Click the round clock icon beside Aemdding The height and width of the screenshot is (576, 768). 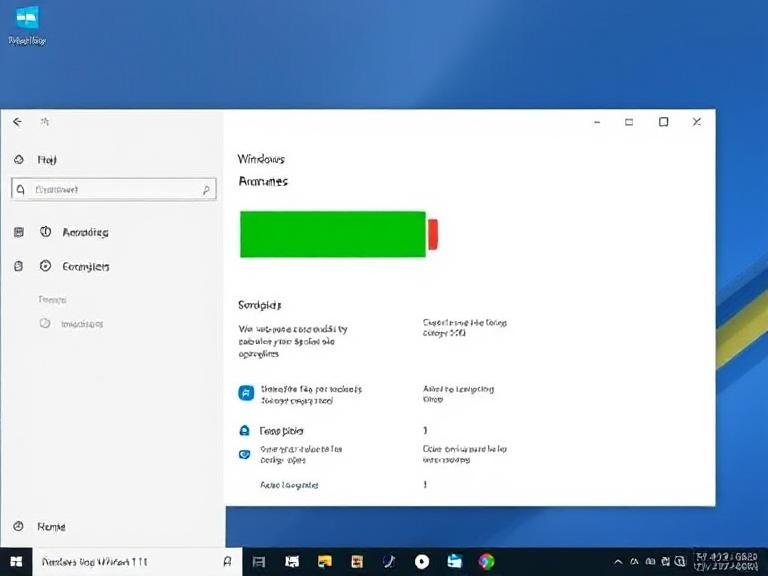pyautogui.click(x=45, y=232)
